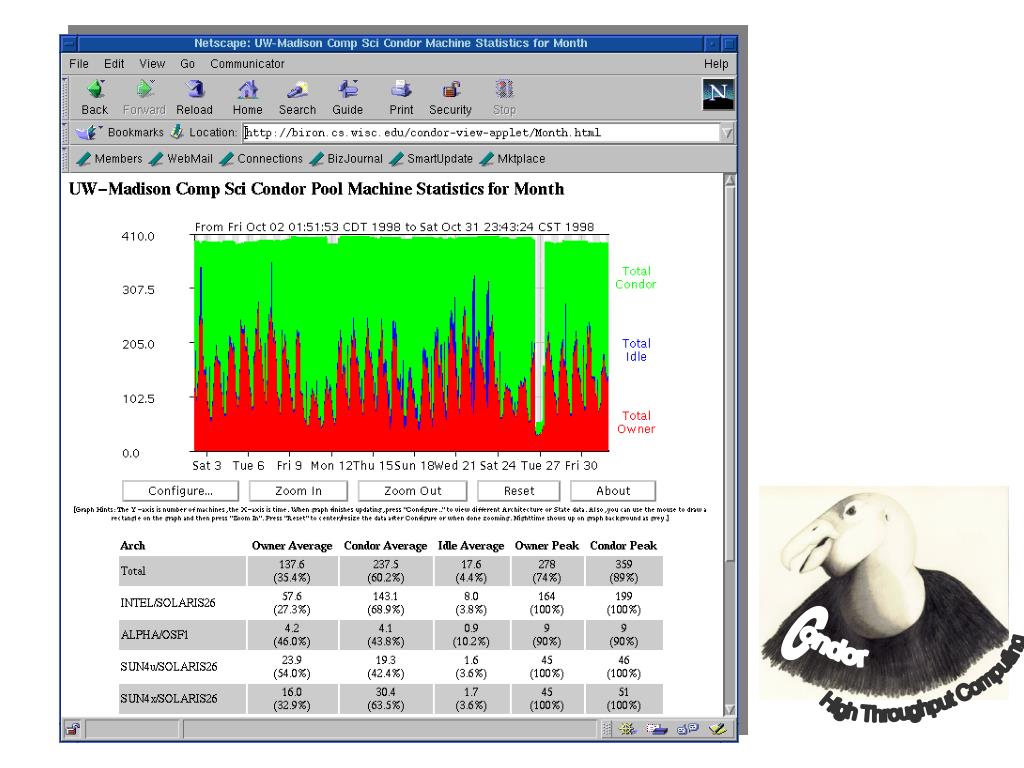
Task: Click the Reset button below graph
Action: 519,491
